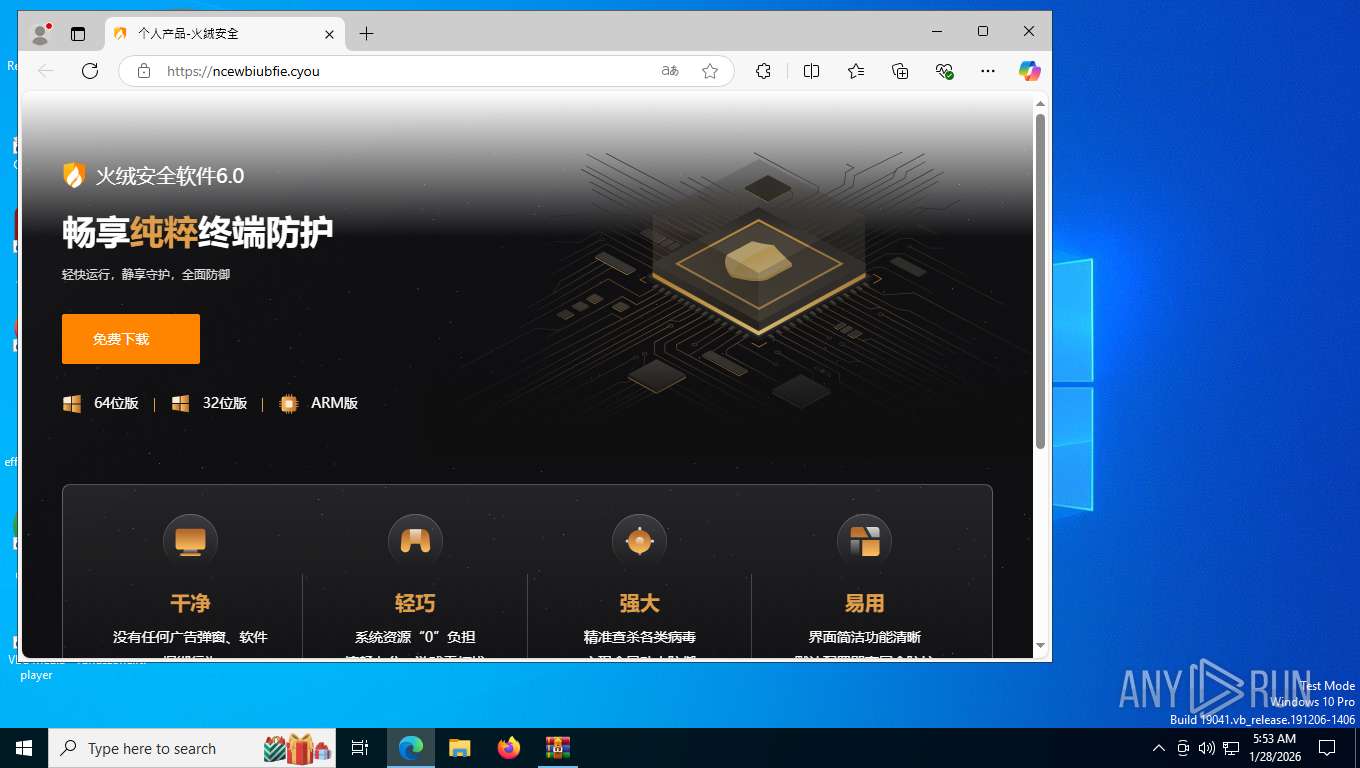Image resolution: width=1360 pixels, height=768 pixels.
Task: Open the Extensions puzzle icon
Action: (763, 71)
